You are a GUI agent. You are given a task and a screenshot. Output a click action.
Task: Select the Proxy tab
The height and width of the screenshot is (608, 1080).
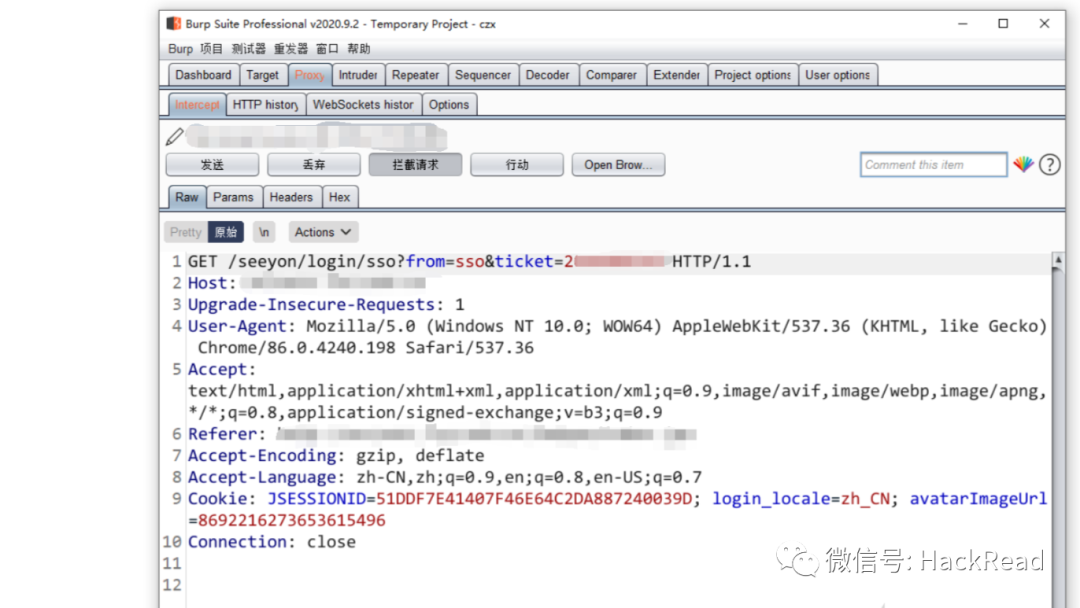tap(309, 75)
